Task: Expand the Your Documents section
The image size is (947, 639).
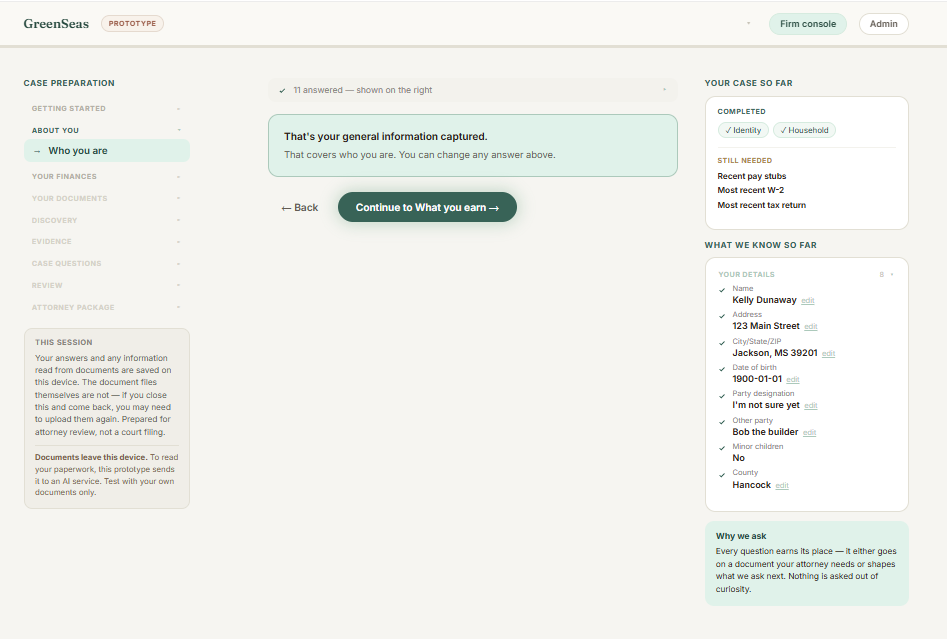Action: (x=107, y=198)
